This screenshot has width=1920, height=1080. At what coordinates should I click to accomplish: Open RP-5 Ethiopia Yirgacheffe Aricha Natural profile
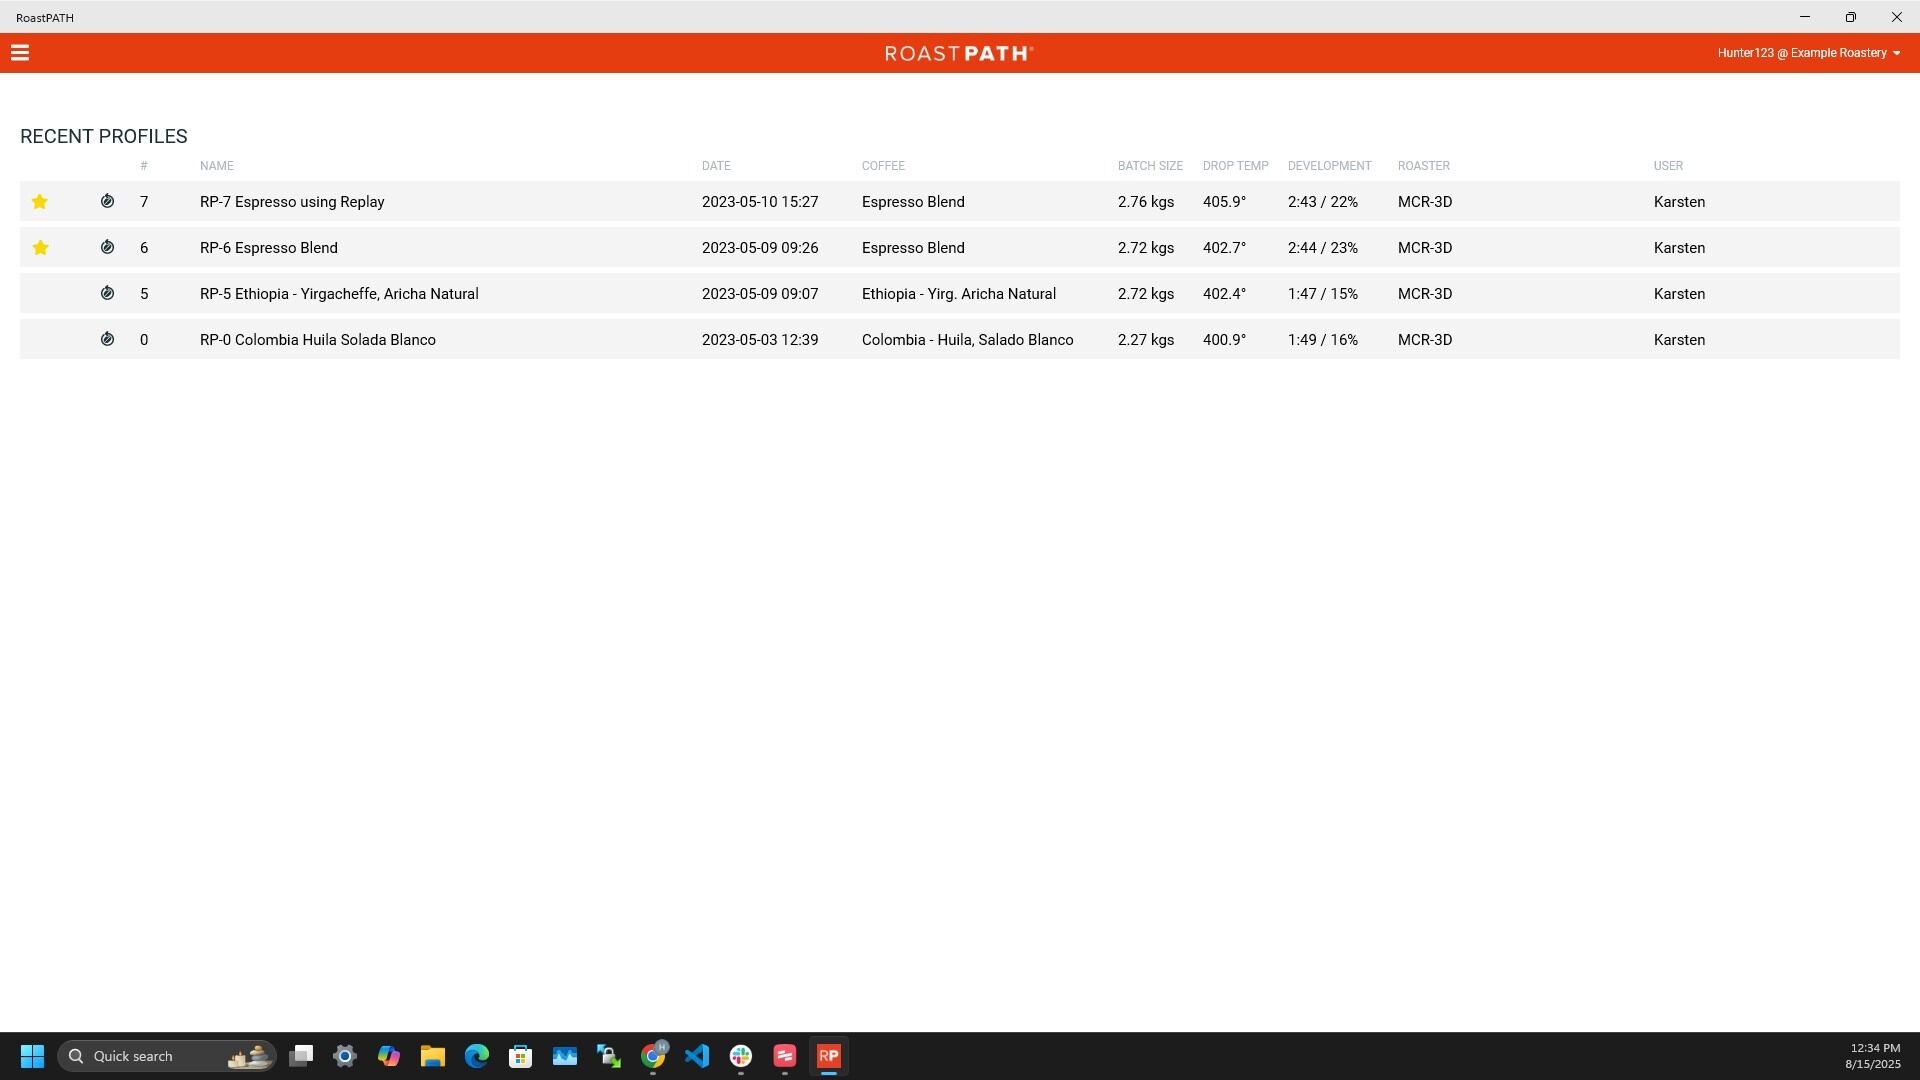(x=339, y=294)
